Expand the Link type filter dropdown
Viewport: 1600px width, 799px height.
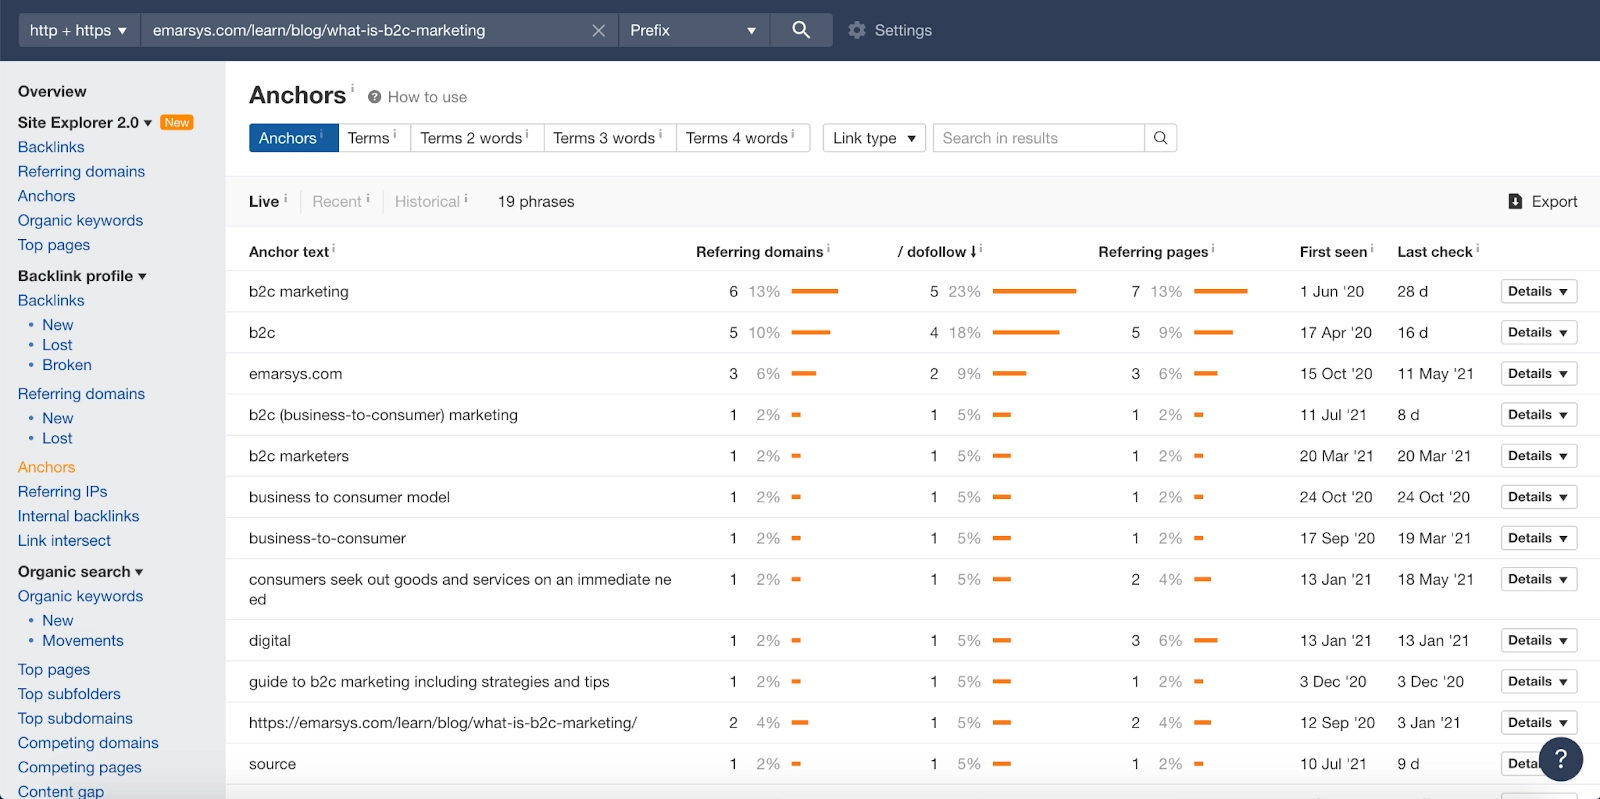point(874,138)
